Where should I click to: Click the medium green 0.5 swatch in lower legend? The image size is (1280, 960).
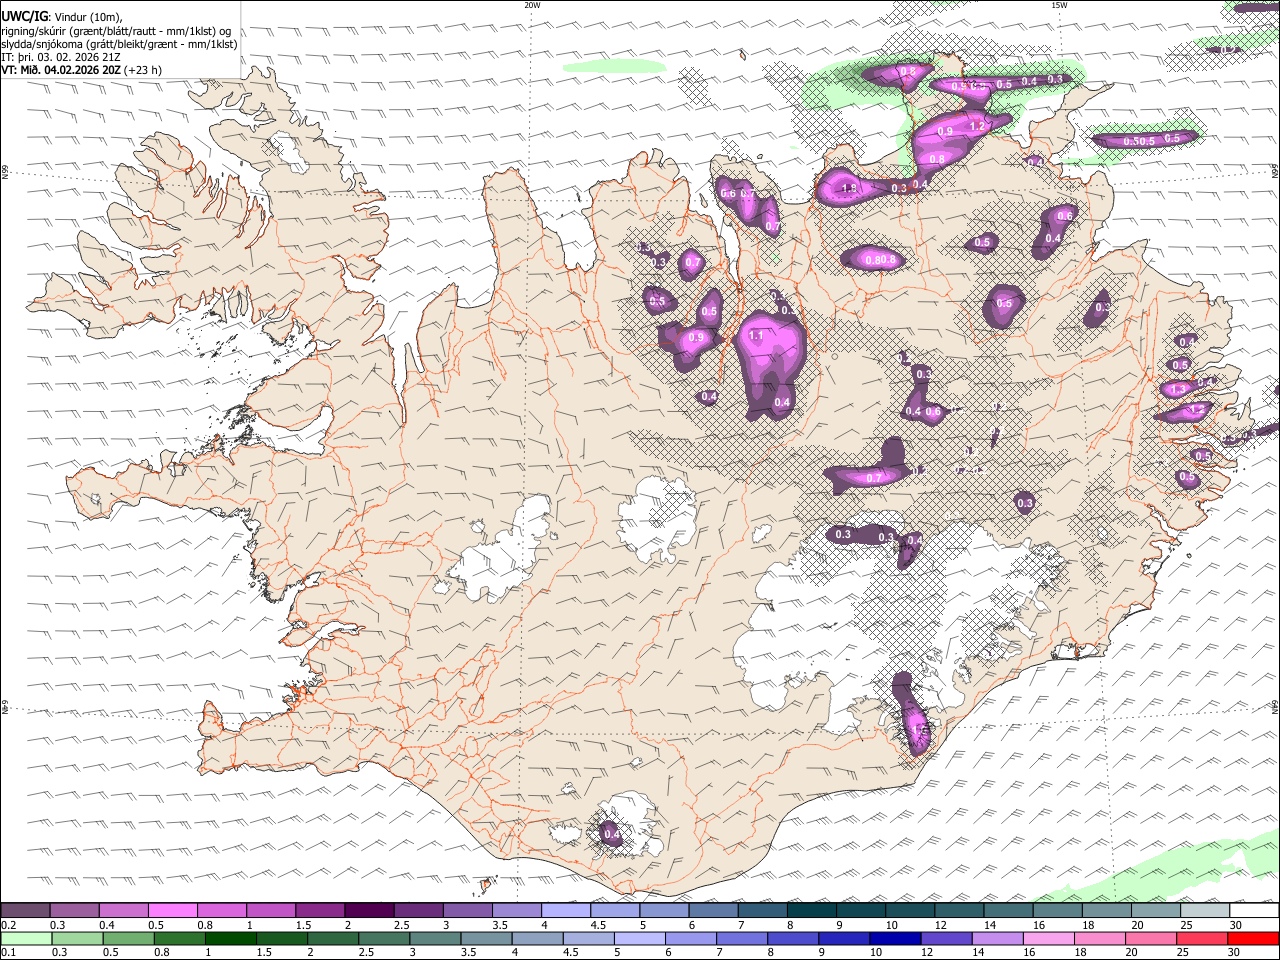pos(128,938)
